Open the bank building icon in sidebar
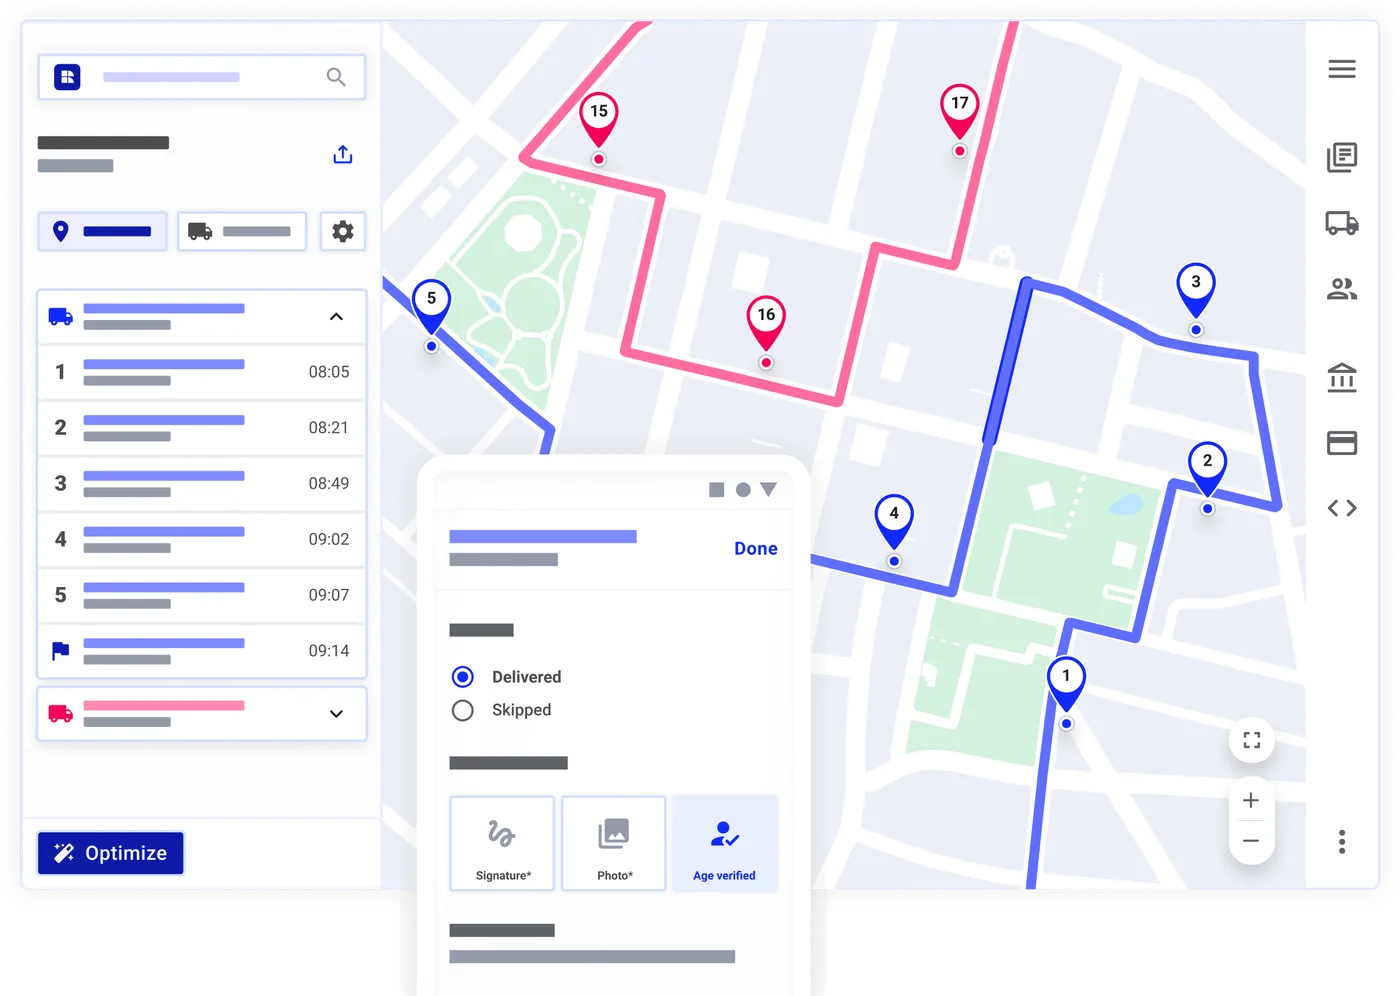Viewport: 1400px width, 996px height. (1342, 377)
